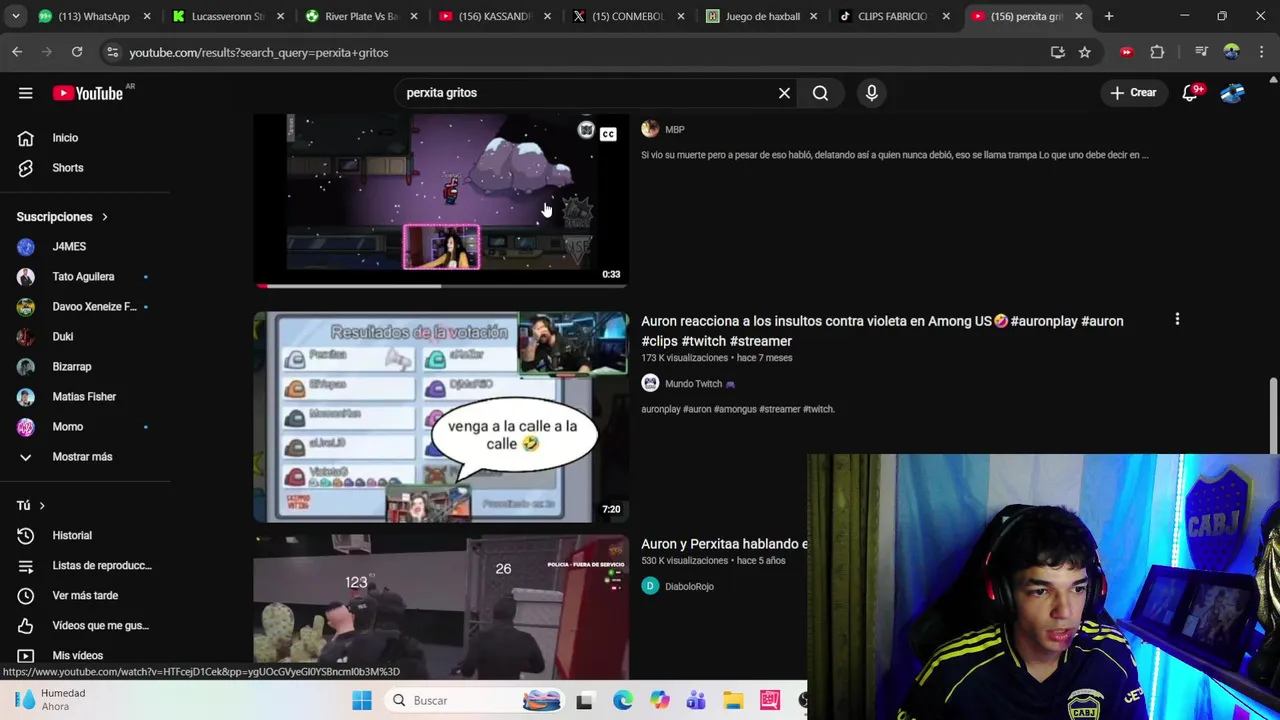Viewport: 1280px width, 720px height.
Task: Start voice search with the microphone
Action: [x=872, y=93]
